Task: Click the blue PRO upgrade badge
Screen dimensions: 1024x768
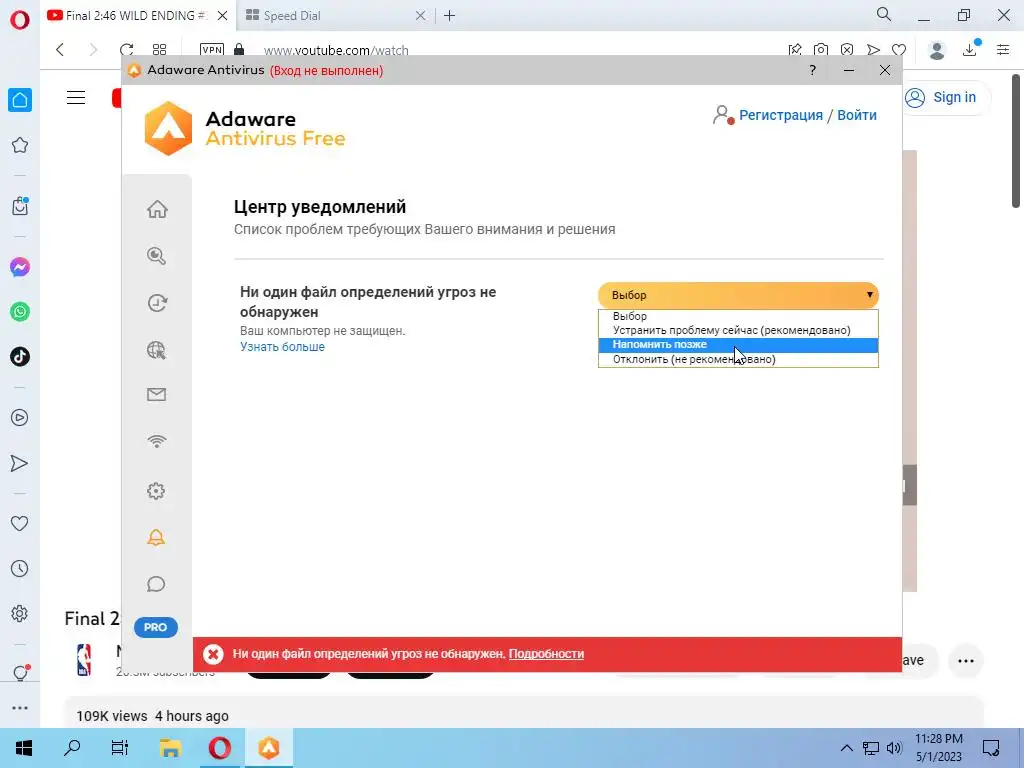Action: (155, 627)
